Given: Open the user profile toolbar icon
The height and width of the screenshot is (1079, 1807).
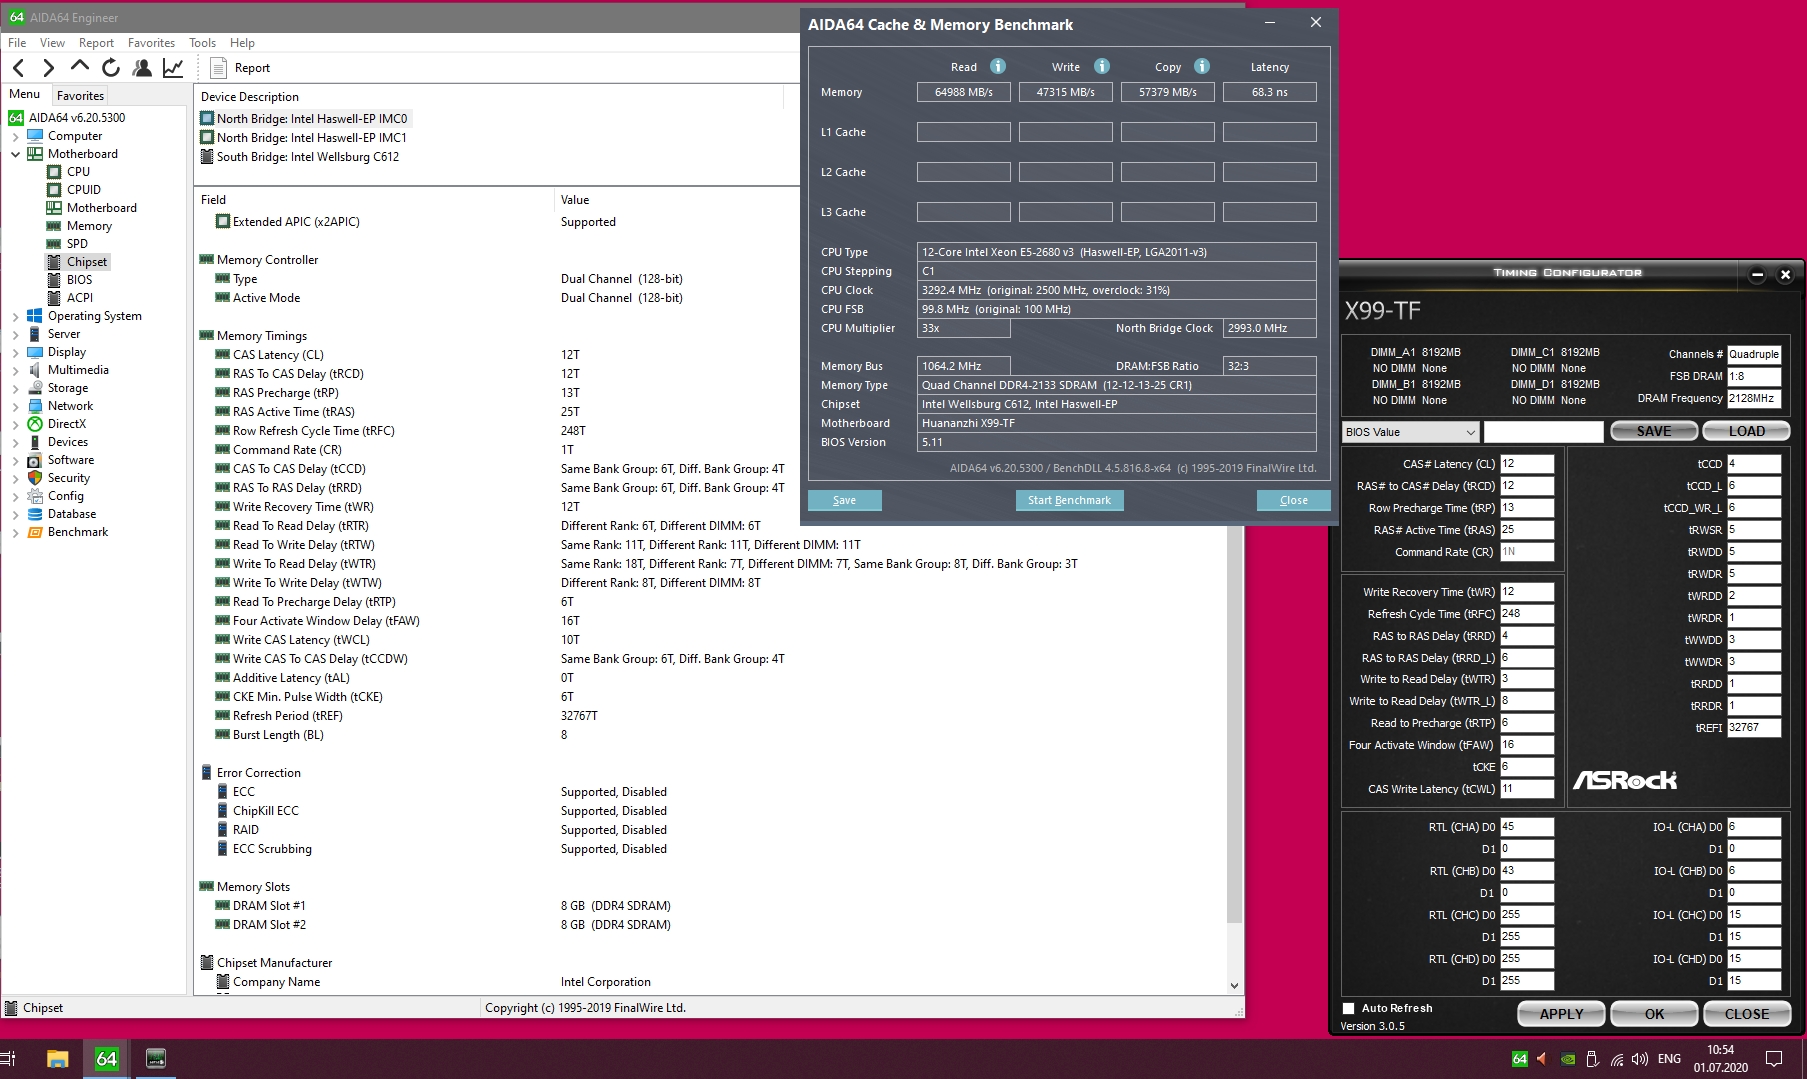Looking at the screenshot, I should click(142, 68).
